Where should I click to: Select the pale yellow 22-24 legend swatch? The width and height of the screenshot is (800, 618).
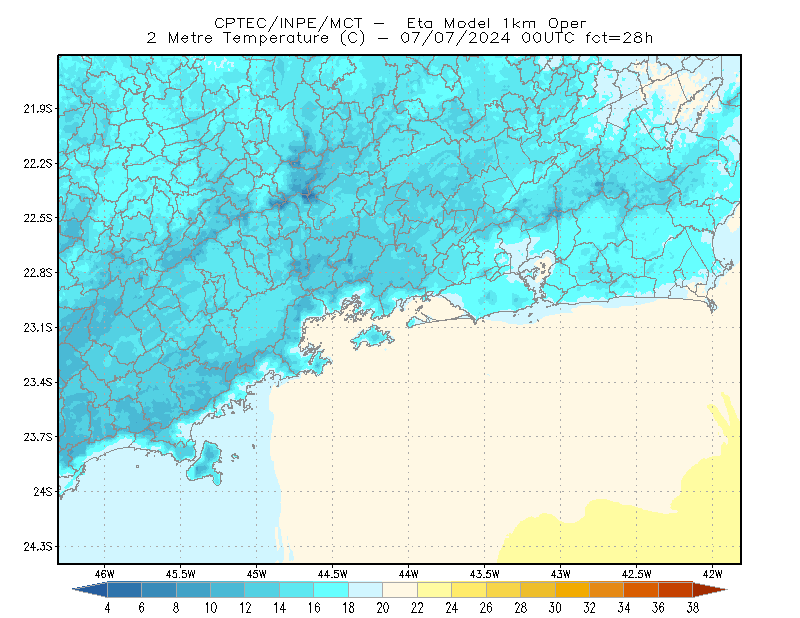[x=434, y=590]
